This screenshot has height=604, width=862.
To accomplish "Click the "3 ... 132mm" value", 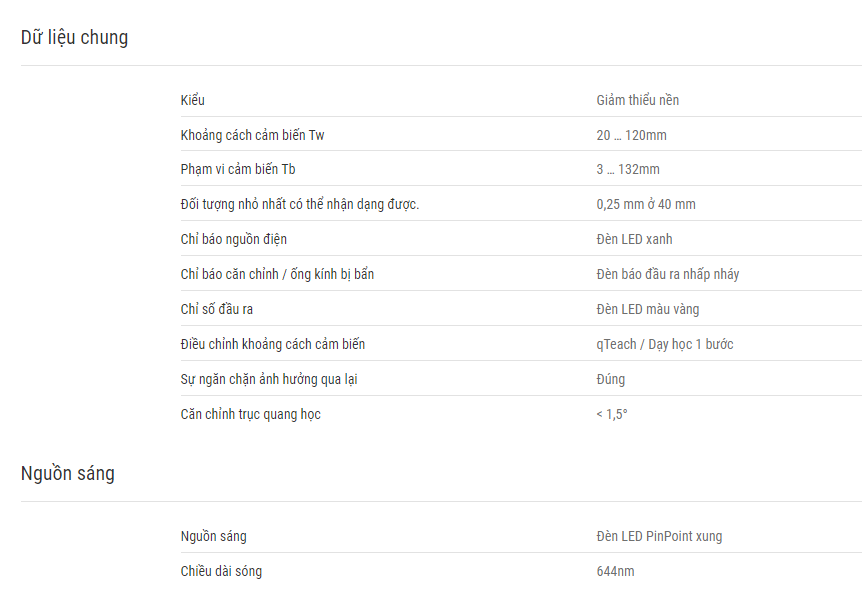I will (x=628, y=169).
